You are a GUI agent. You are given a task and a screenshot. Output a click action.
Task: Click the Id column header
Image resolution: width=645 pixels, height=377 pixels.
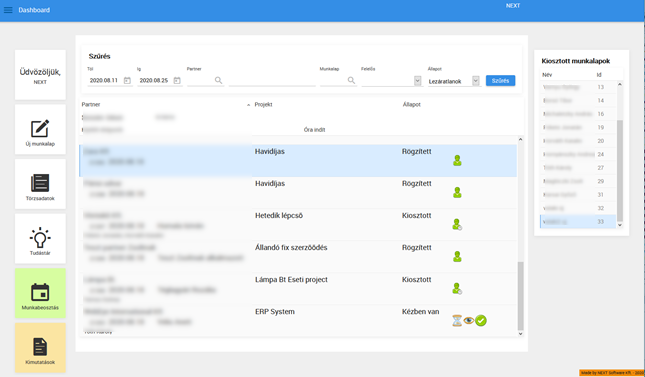(599, 75)
